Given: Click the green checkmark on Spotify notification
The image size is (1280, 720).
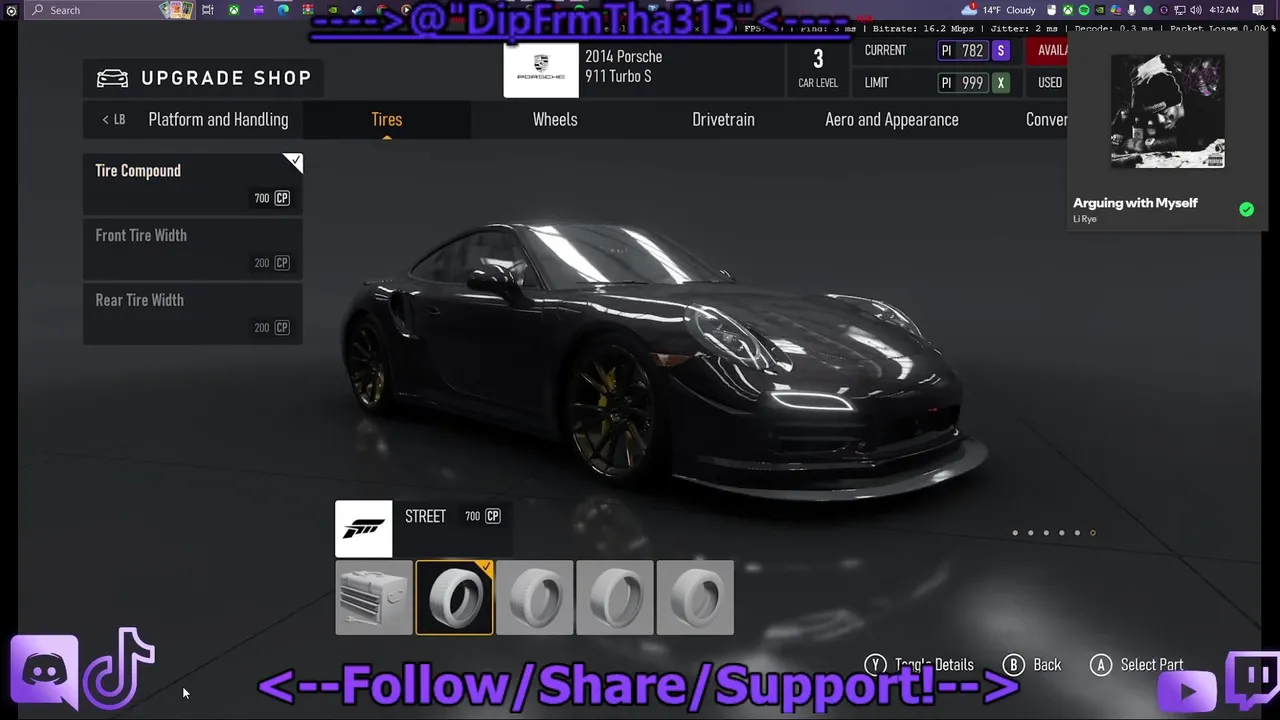Looking at the screenshot, I should 1246,209.
